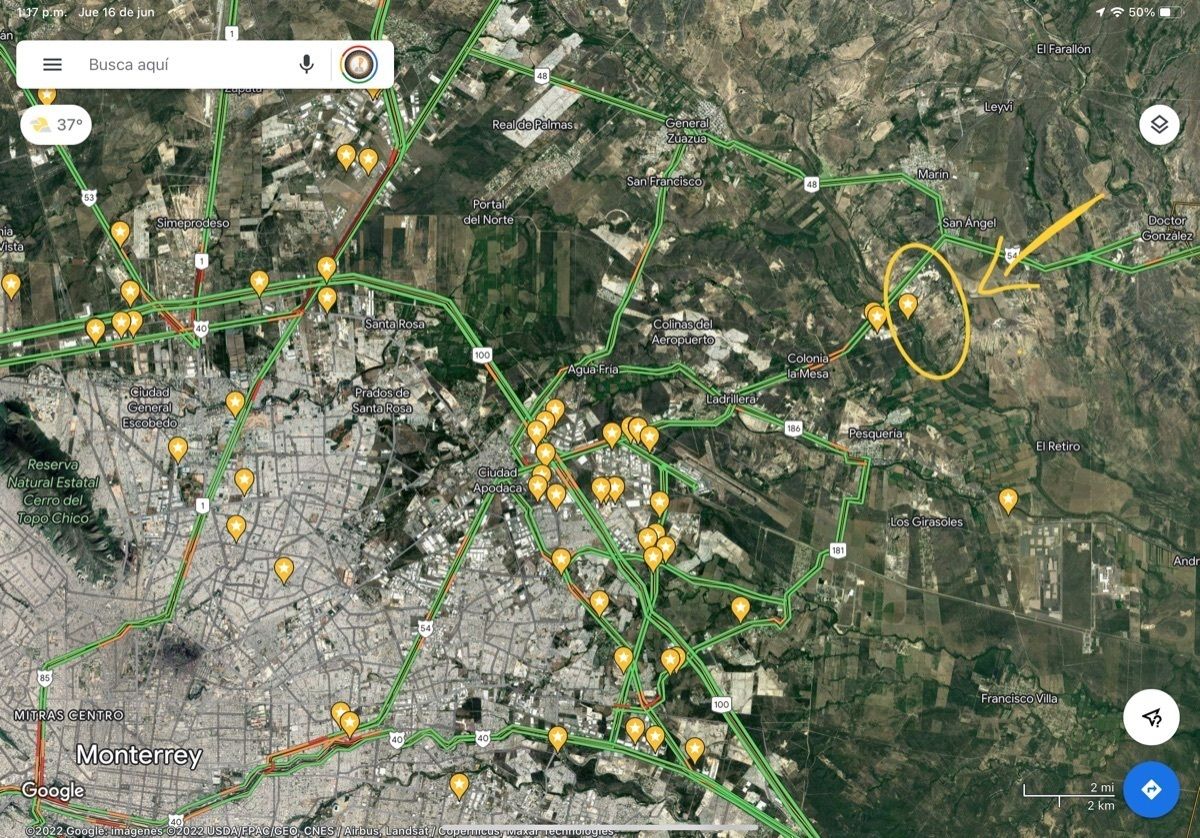
Task: Type in the 'Busca aquí' search field
Action: [180, 65]
